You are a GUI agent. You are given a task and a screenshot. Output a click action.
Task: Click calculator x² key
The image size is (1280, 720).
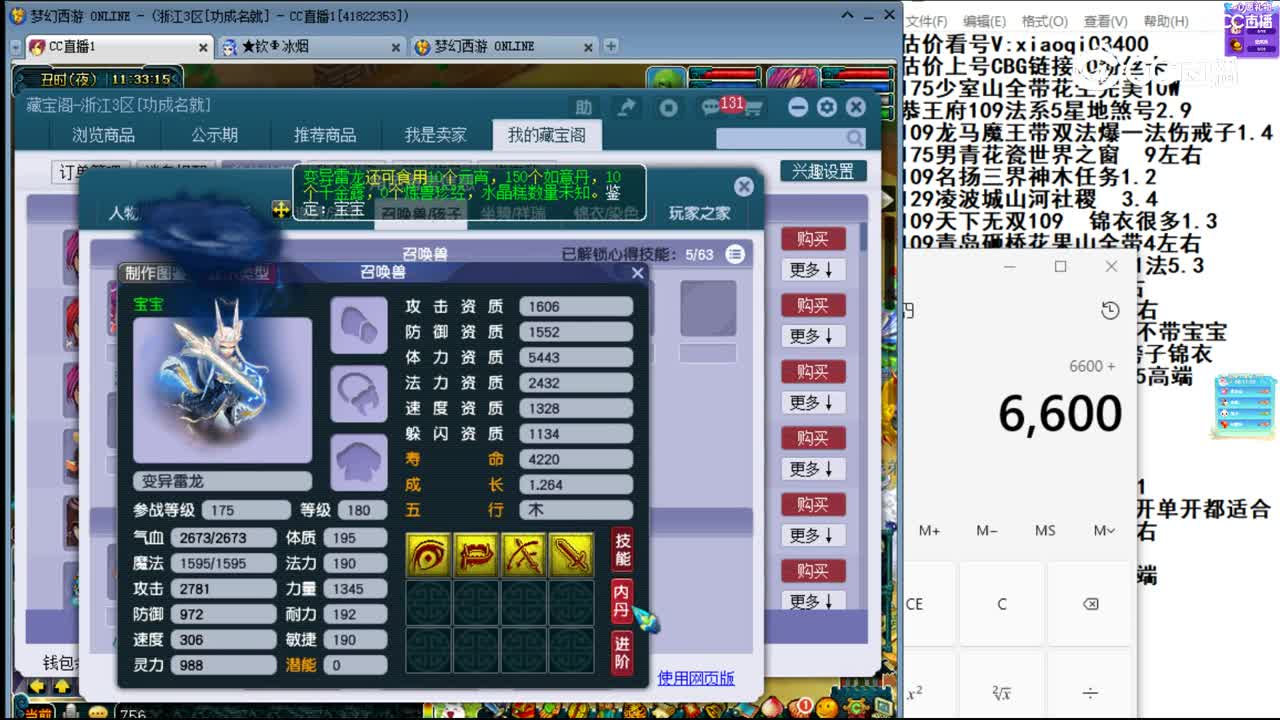pyautogui.click(x=915, y=692)
